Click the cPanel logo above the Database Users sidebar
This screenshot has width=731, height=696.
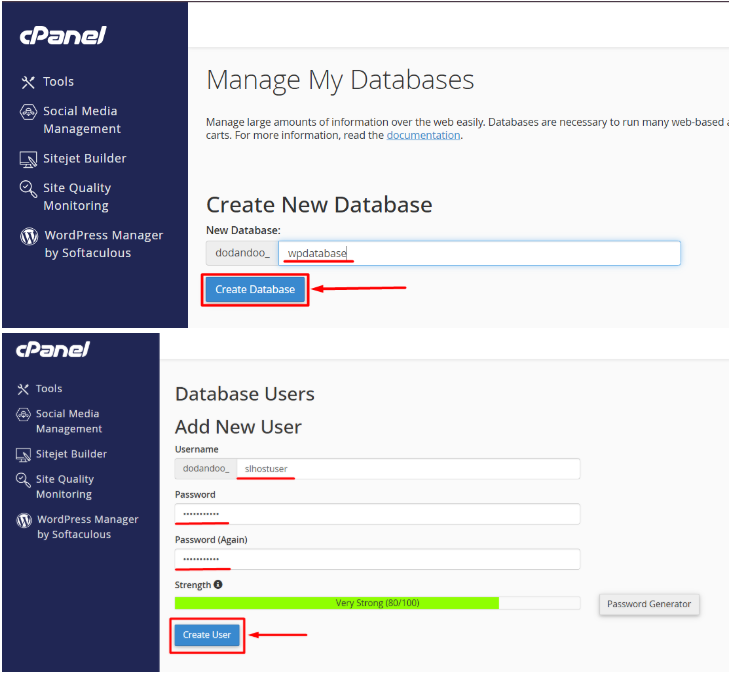pos(53,349)
